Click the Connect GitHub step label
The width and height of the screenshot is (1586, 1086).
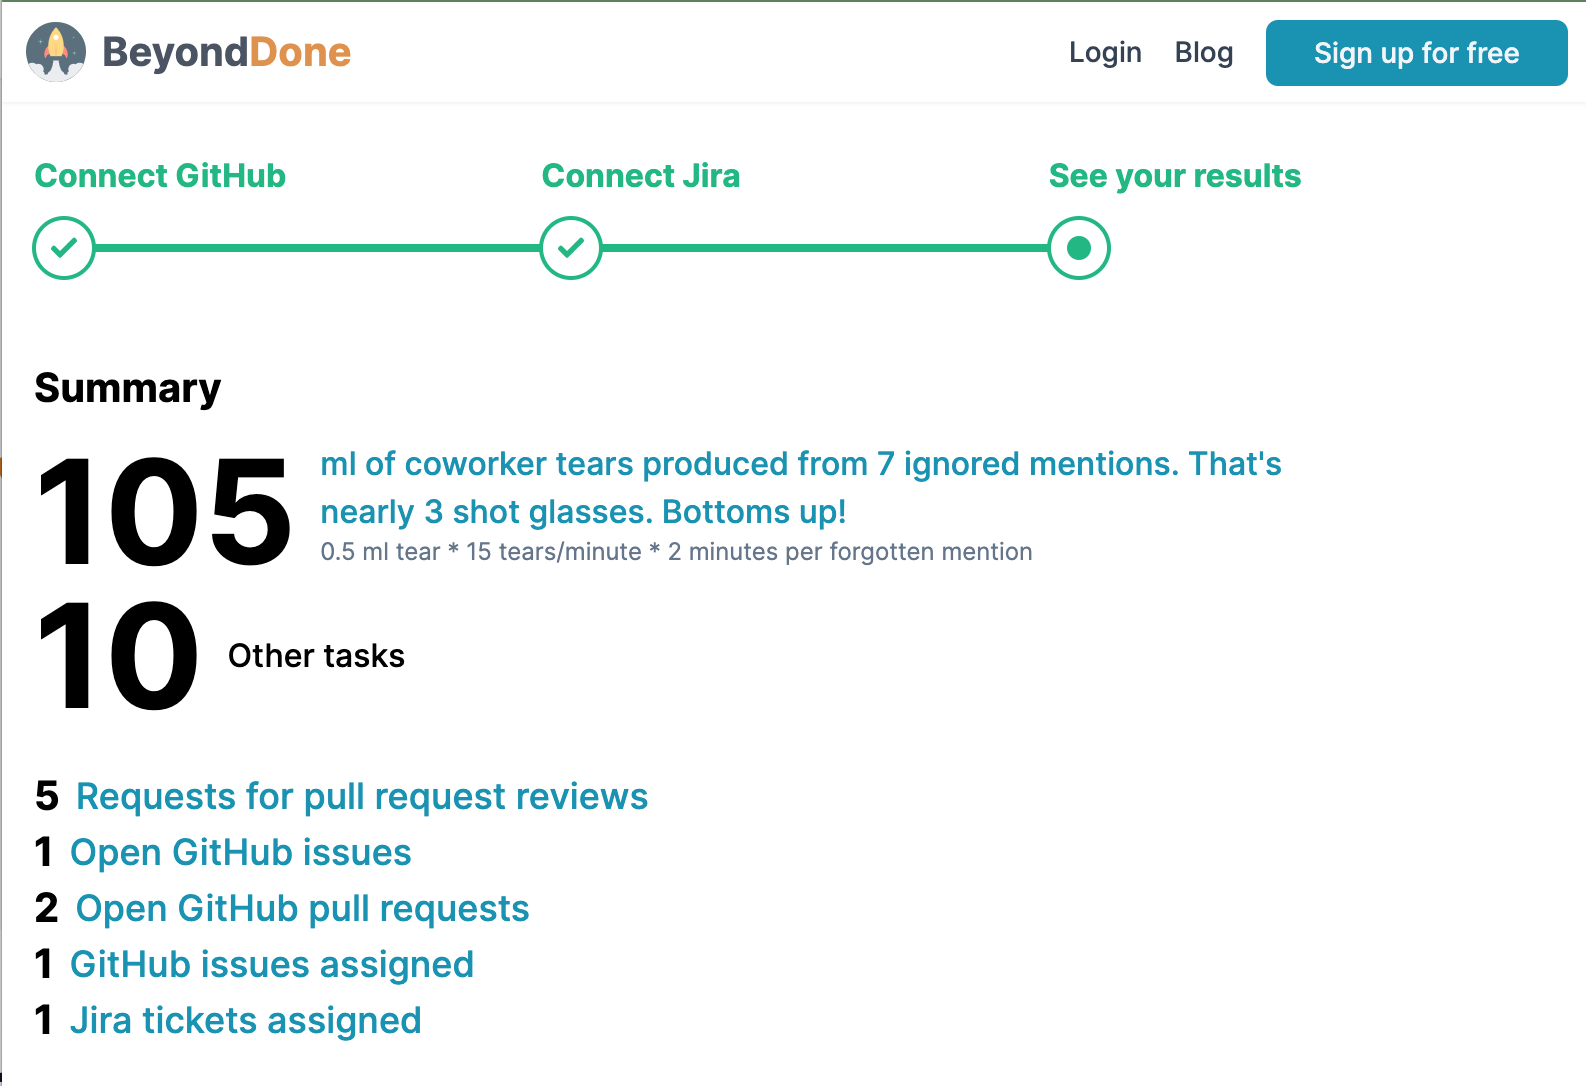[x=160, y=176]
